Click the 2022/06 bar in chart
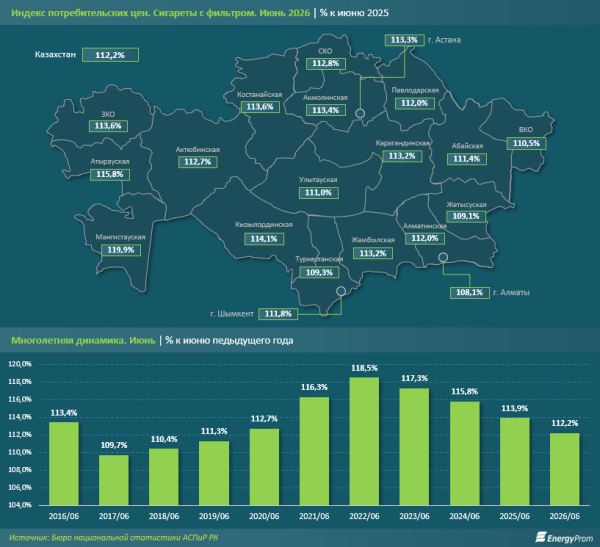The height and width of the screenshot is (547, 600). (x=364, y=441)
